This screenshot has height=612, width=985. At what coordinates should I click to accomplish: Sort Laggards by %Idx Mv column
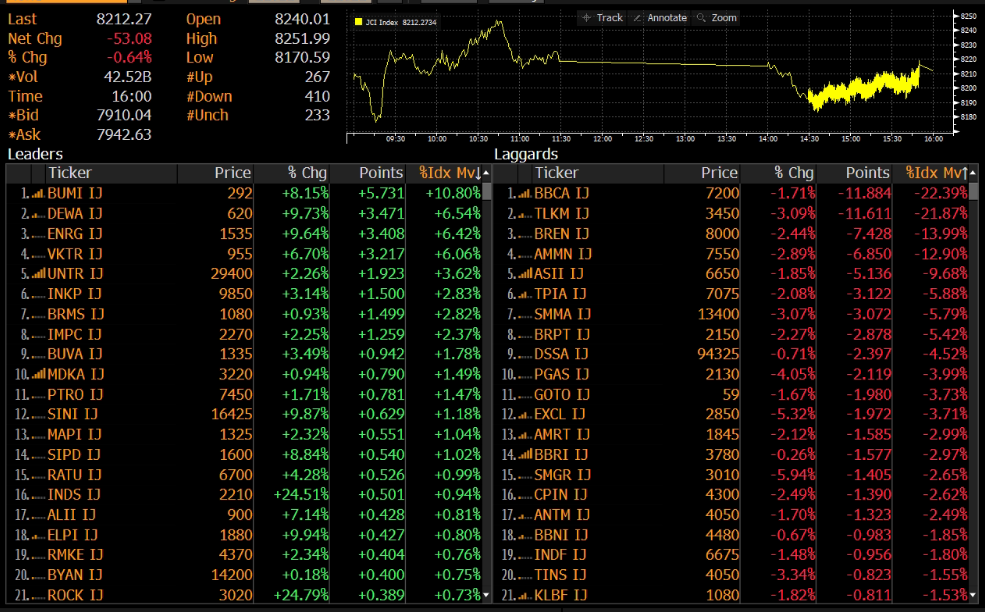[x=931, y=173]
